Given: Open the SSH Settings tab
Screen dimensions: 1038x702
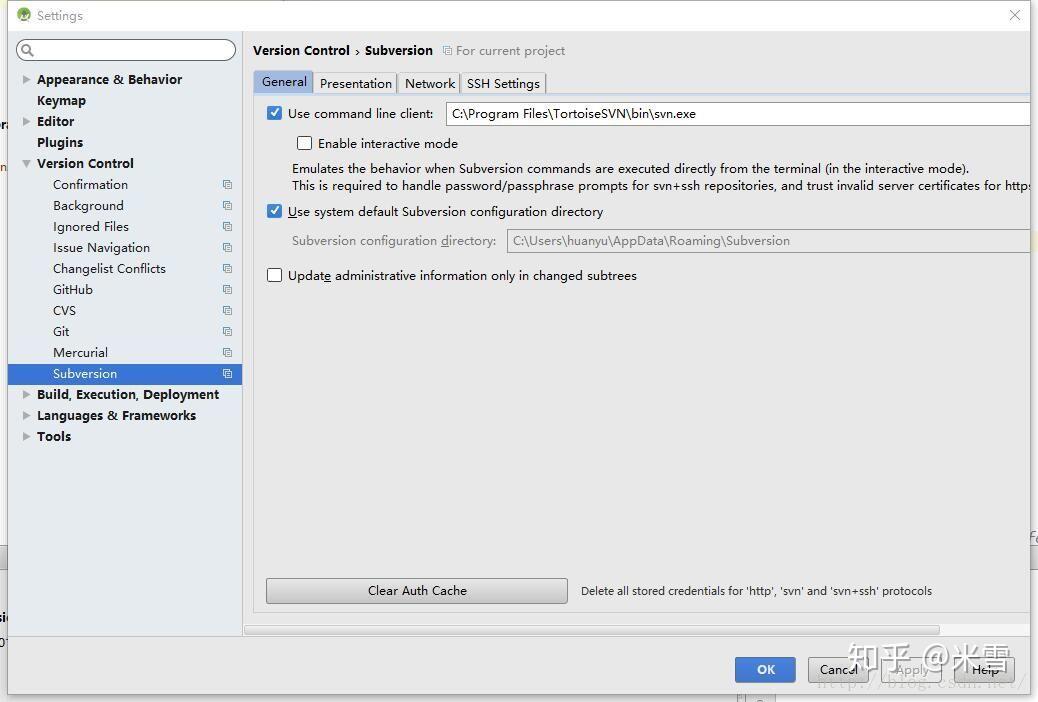Looking at the screenshot, I should pos(503,83).
